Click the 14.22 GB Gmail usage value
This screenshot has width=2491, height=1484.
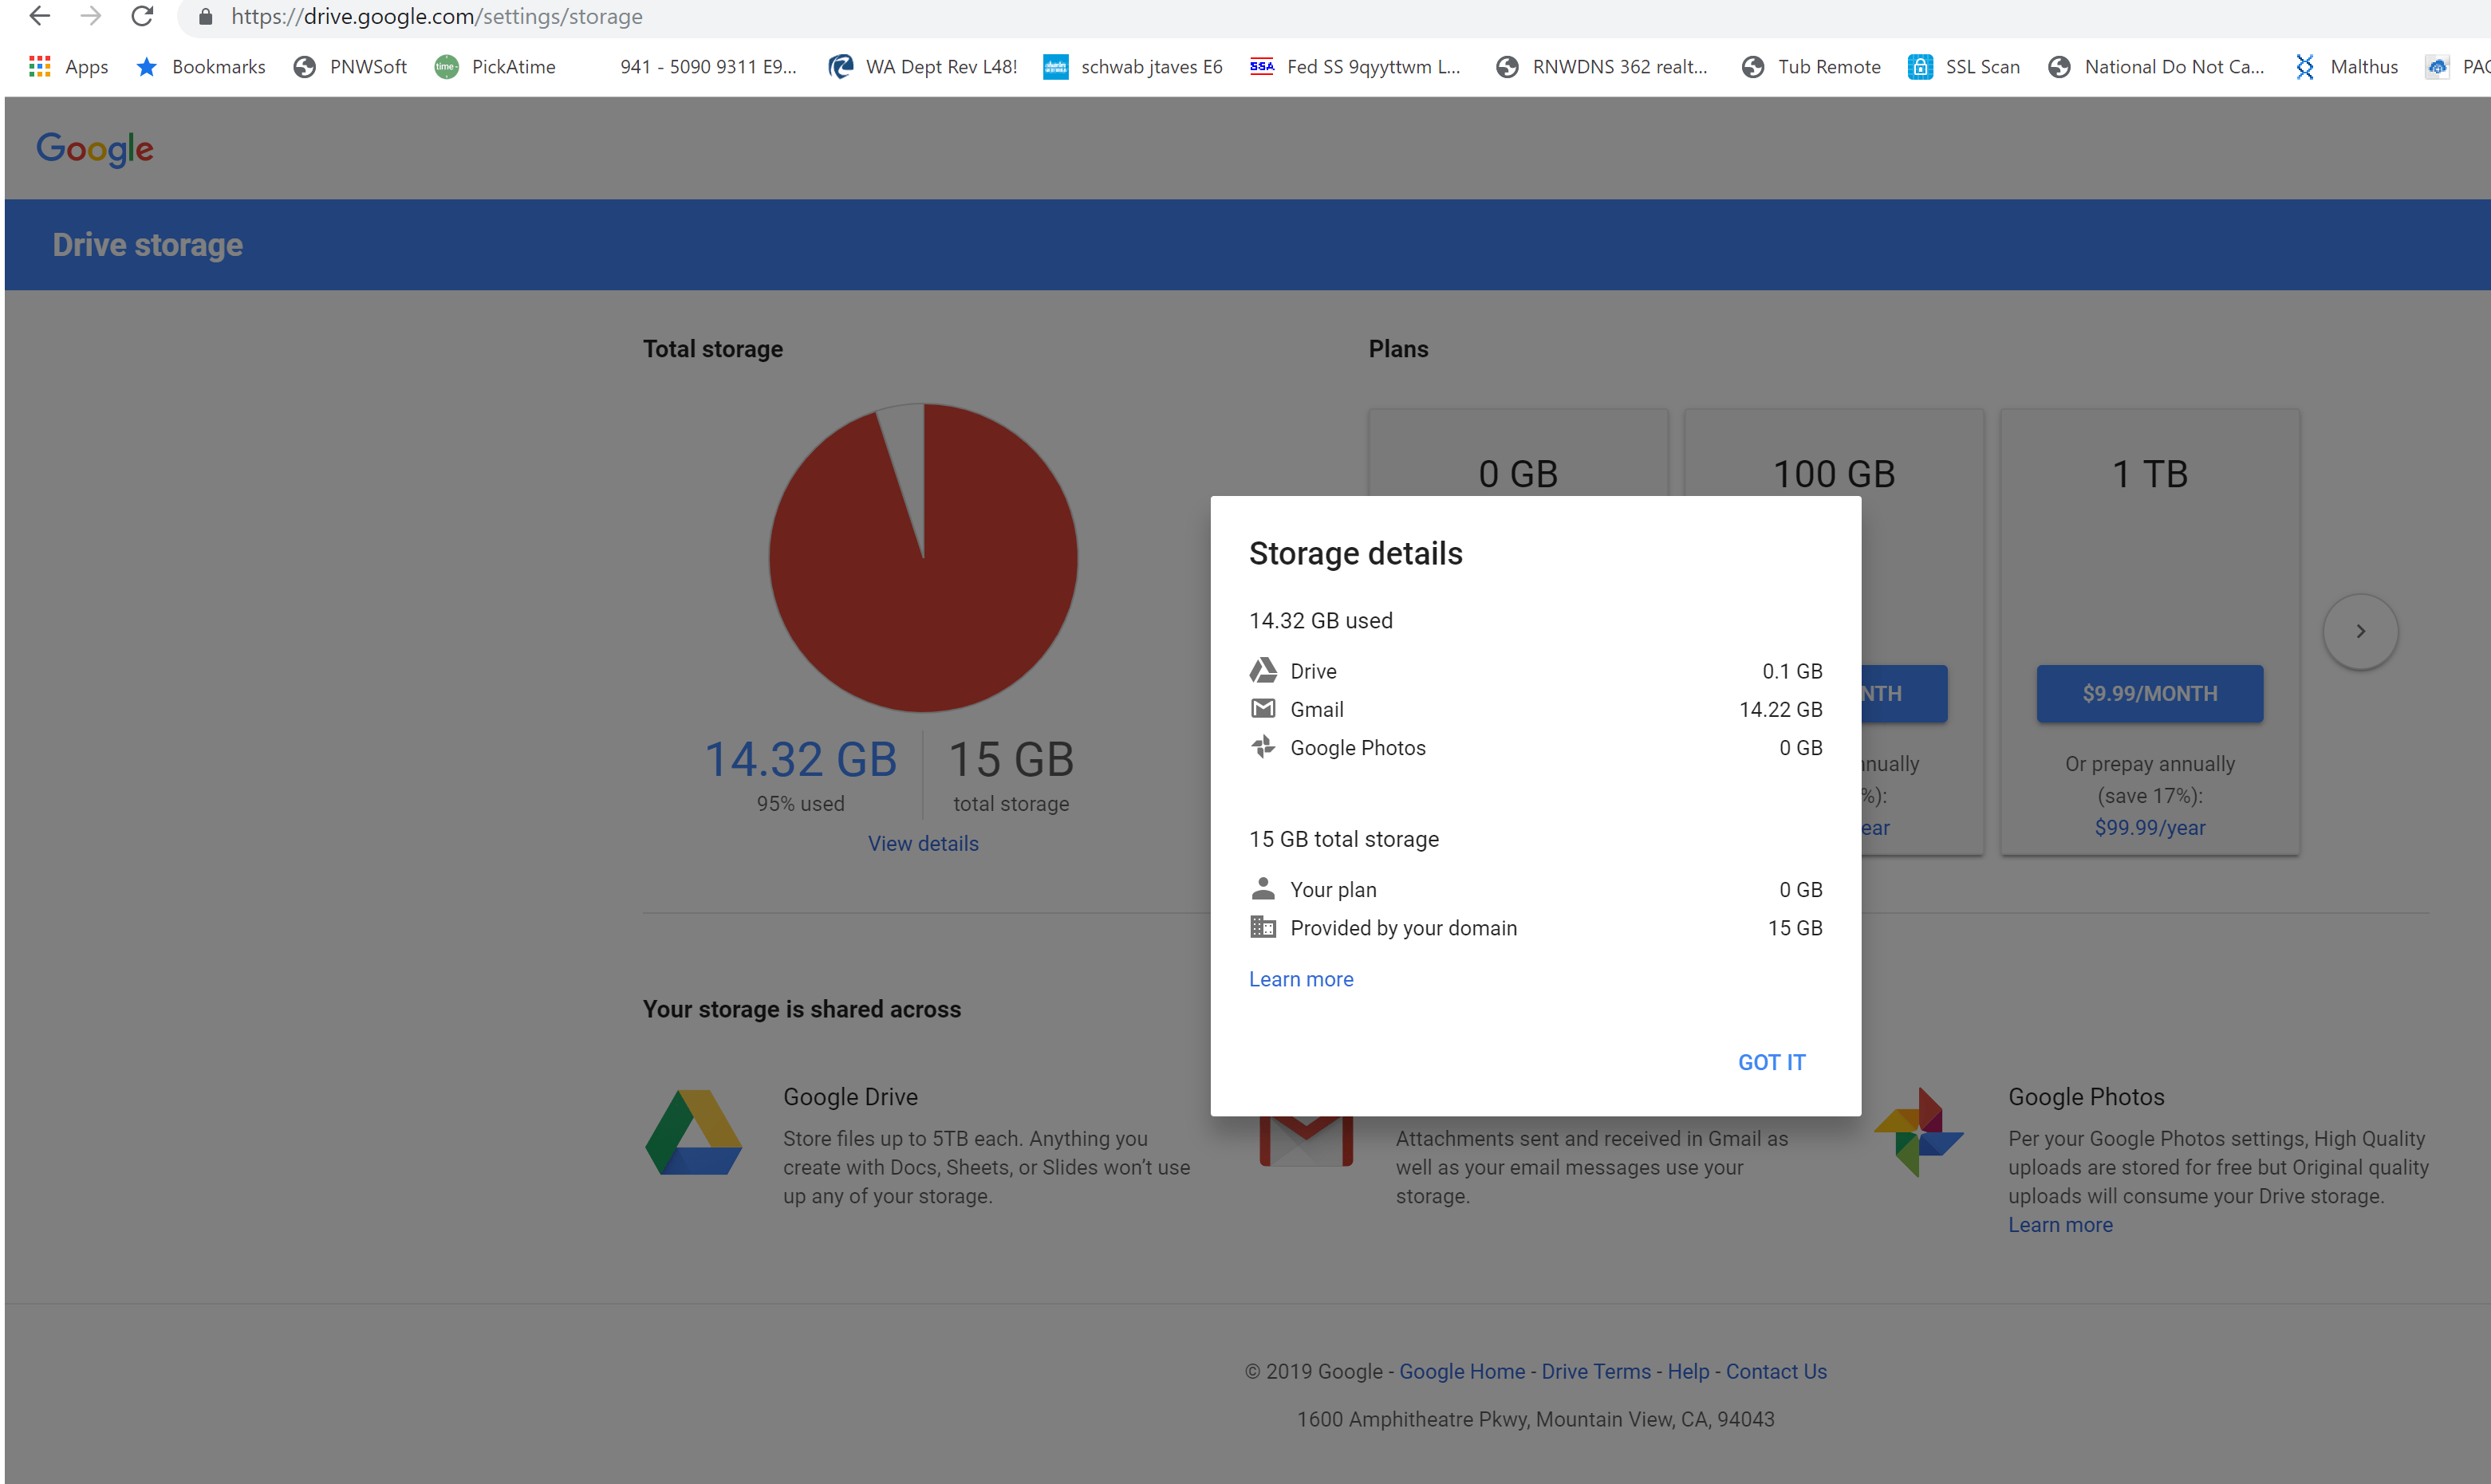(1780, 709)
